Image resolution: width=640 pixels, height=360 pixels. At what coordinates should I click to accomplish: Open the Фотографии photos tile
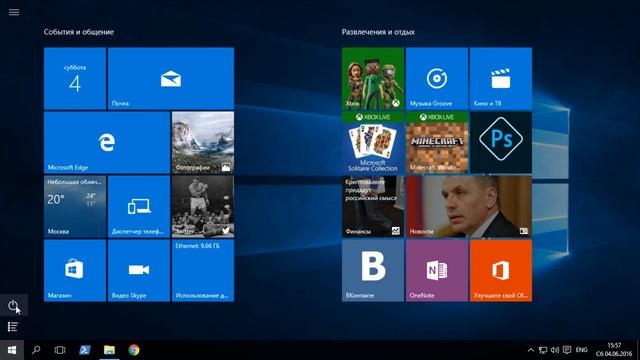[x=203, y=142]
